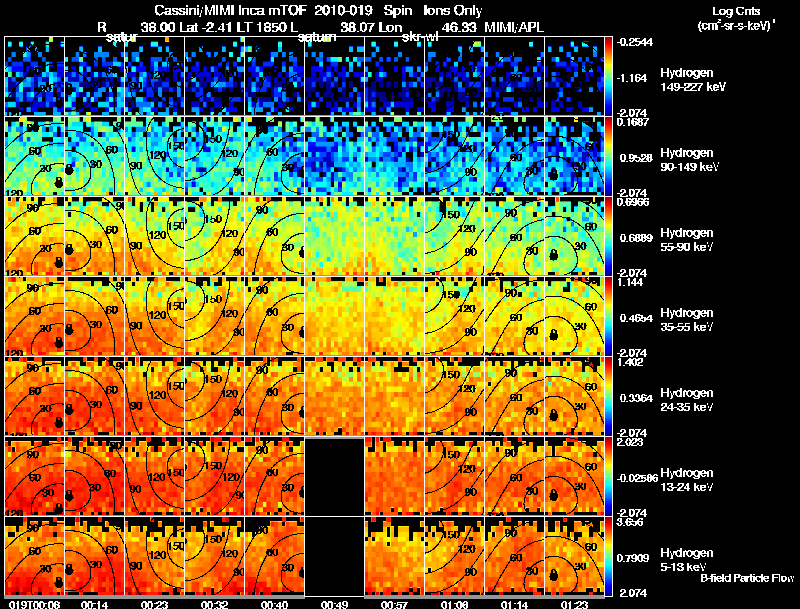Screen dimensions: 800x609
Task: Click the 'Log Cnts' colorbar title
Action: (736, 11)
